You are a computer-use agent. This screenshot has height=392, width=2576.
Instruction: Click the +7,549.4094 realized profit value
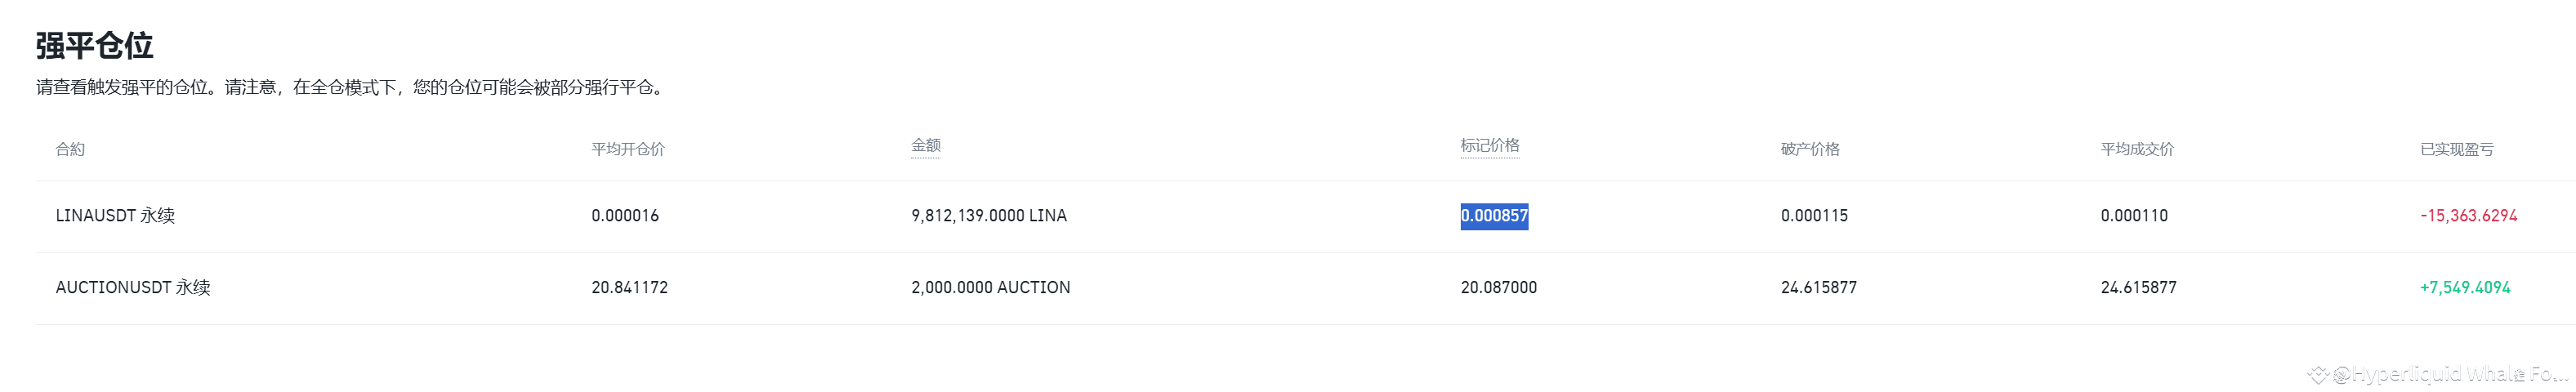[2465, 288]
